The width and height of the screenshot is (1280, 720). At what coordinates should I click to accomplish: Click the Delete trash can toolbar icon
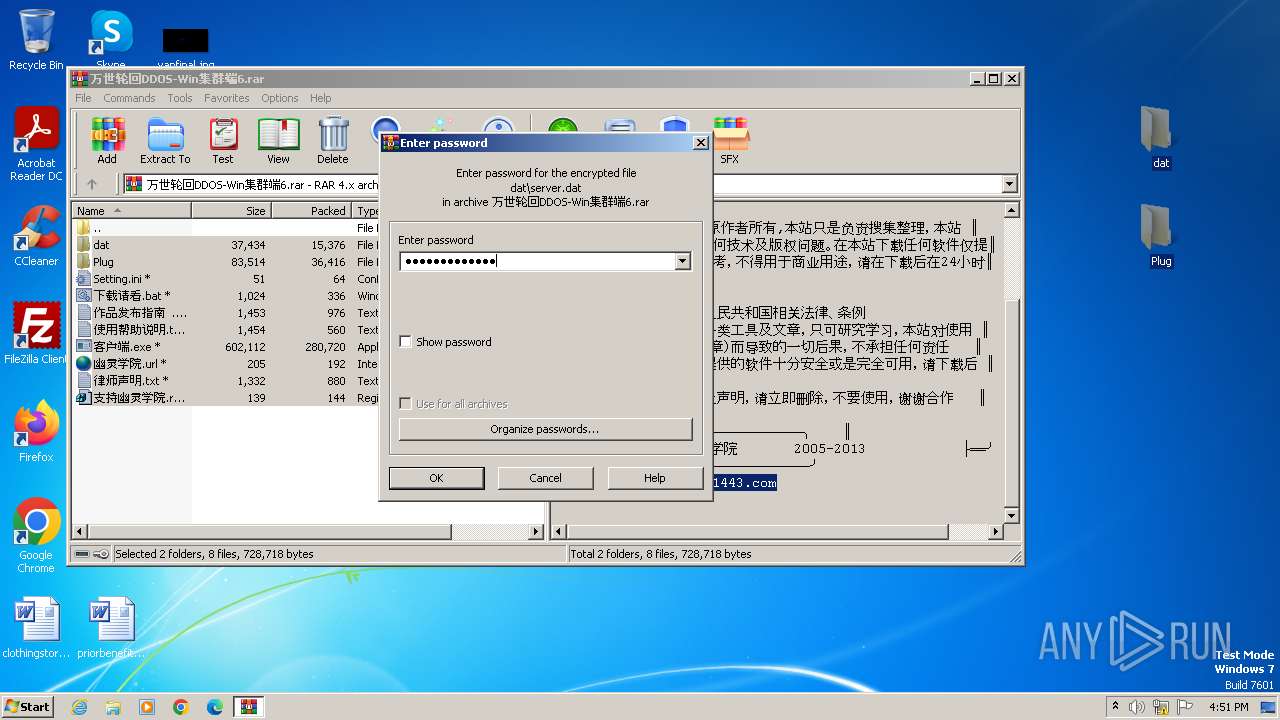[333, 141]
